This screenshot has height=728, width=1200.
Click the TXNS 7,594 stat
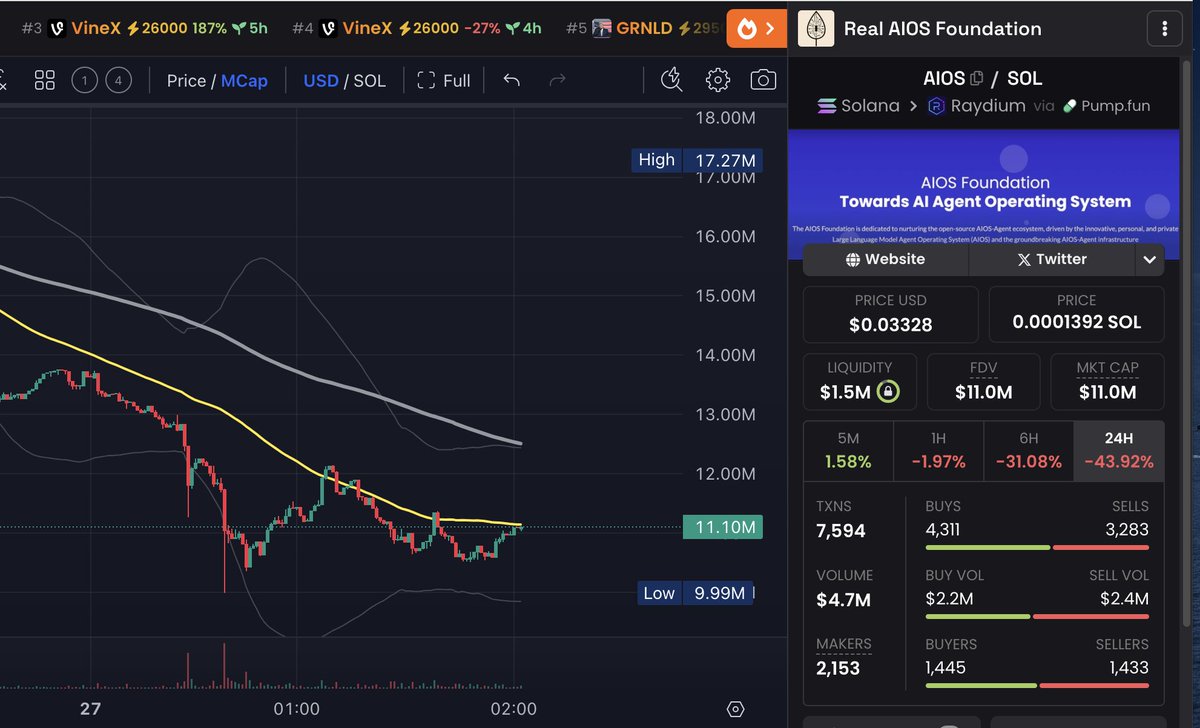(x=841, y=519)
